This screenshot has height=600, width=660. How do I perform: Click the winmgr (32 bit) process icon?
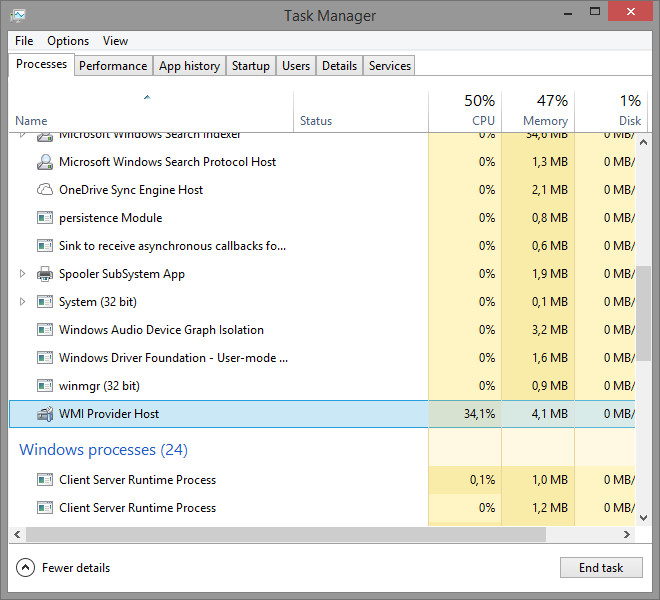[45, 386]
